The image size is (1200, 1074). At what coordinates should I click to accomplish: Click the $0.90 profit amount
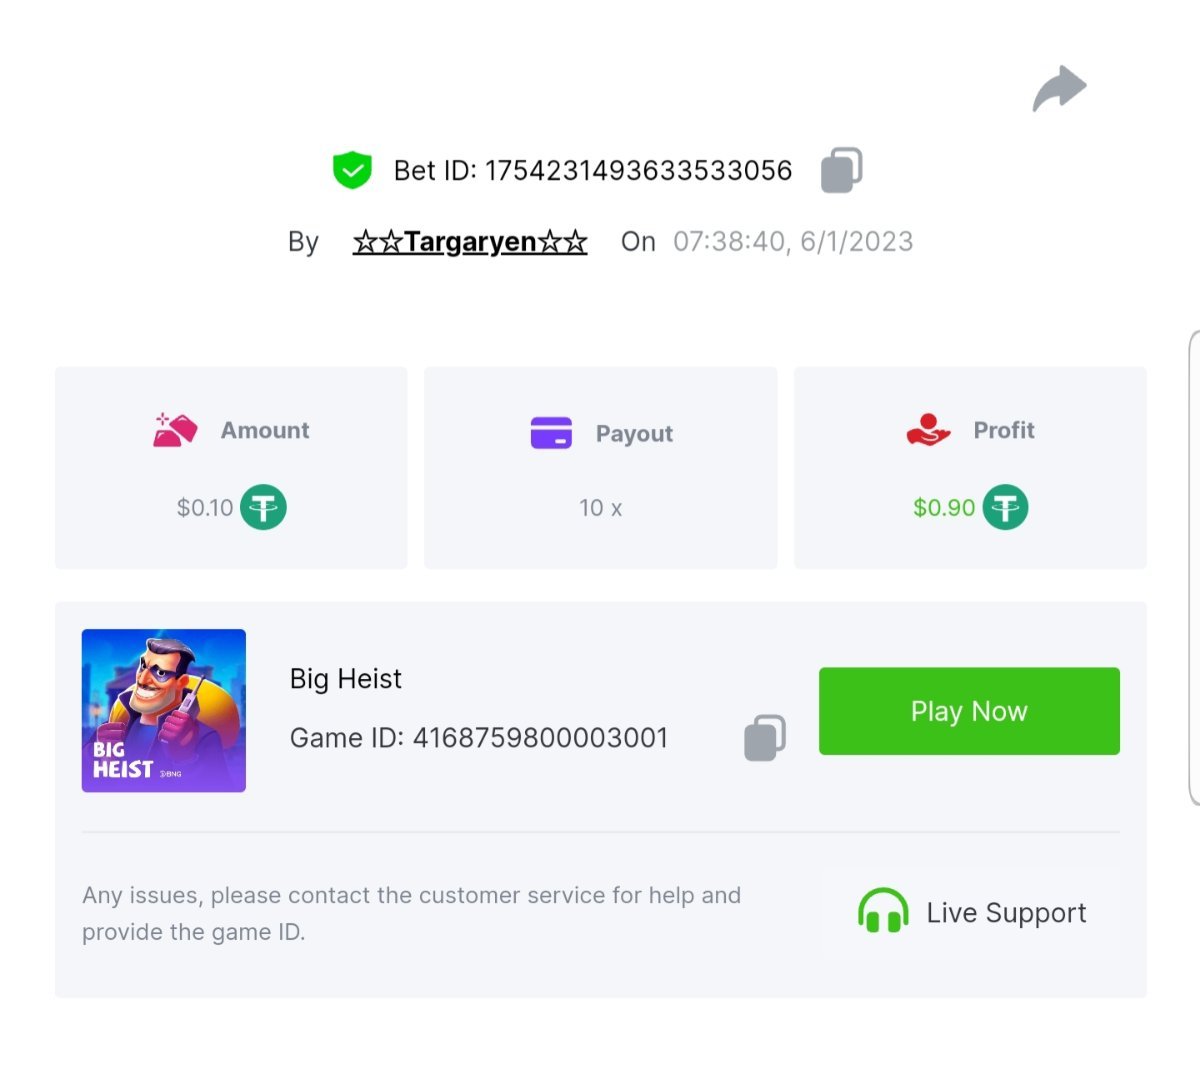coord(943,508)
